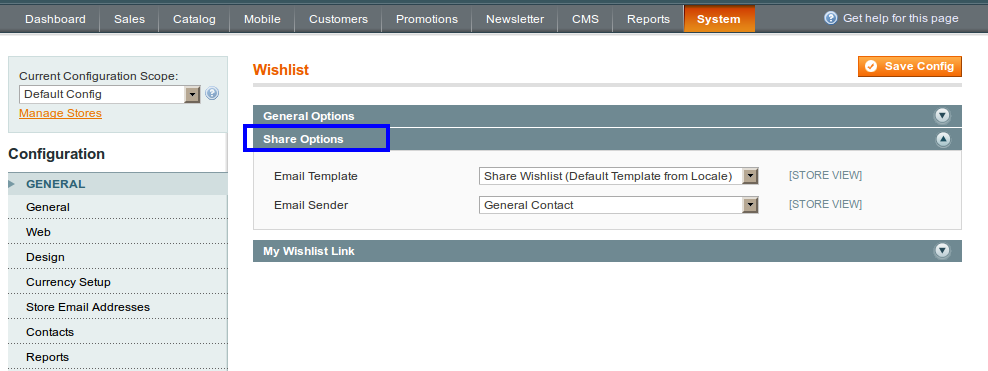Open the CMS menu

(x=585, y=20)
